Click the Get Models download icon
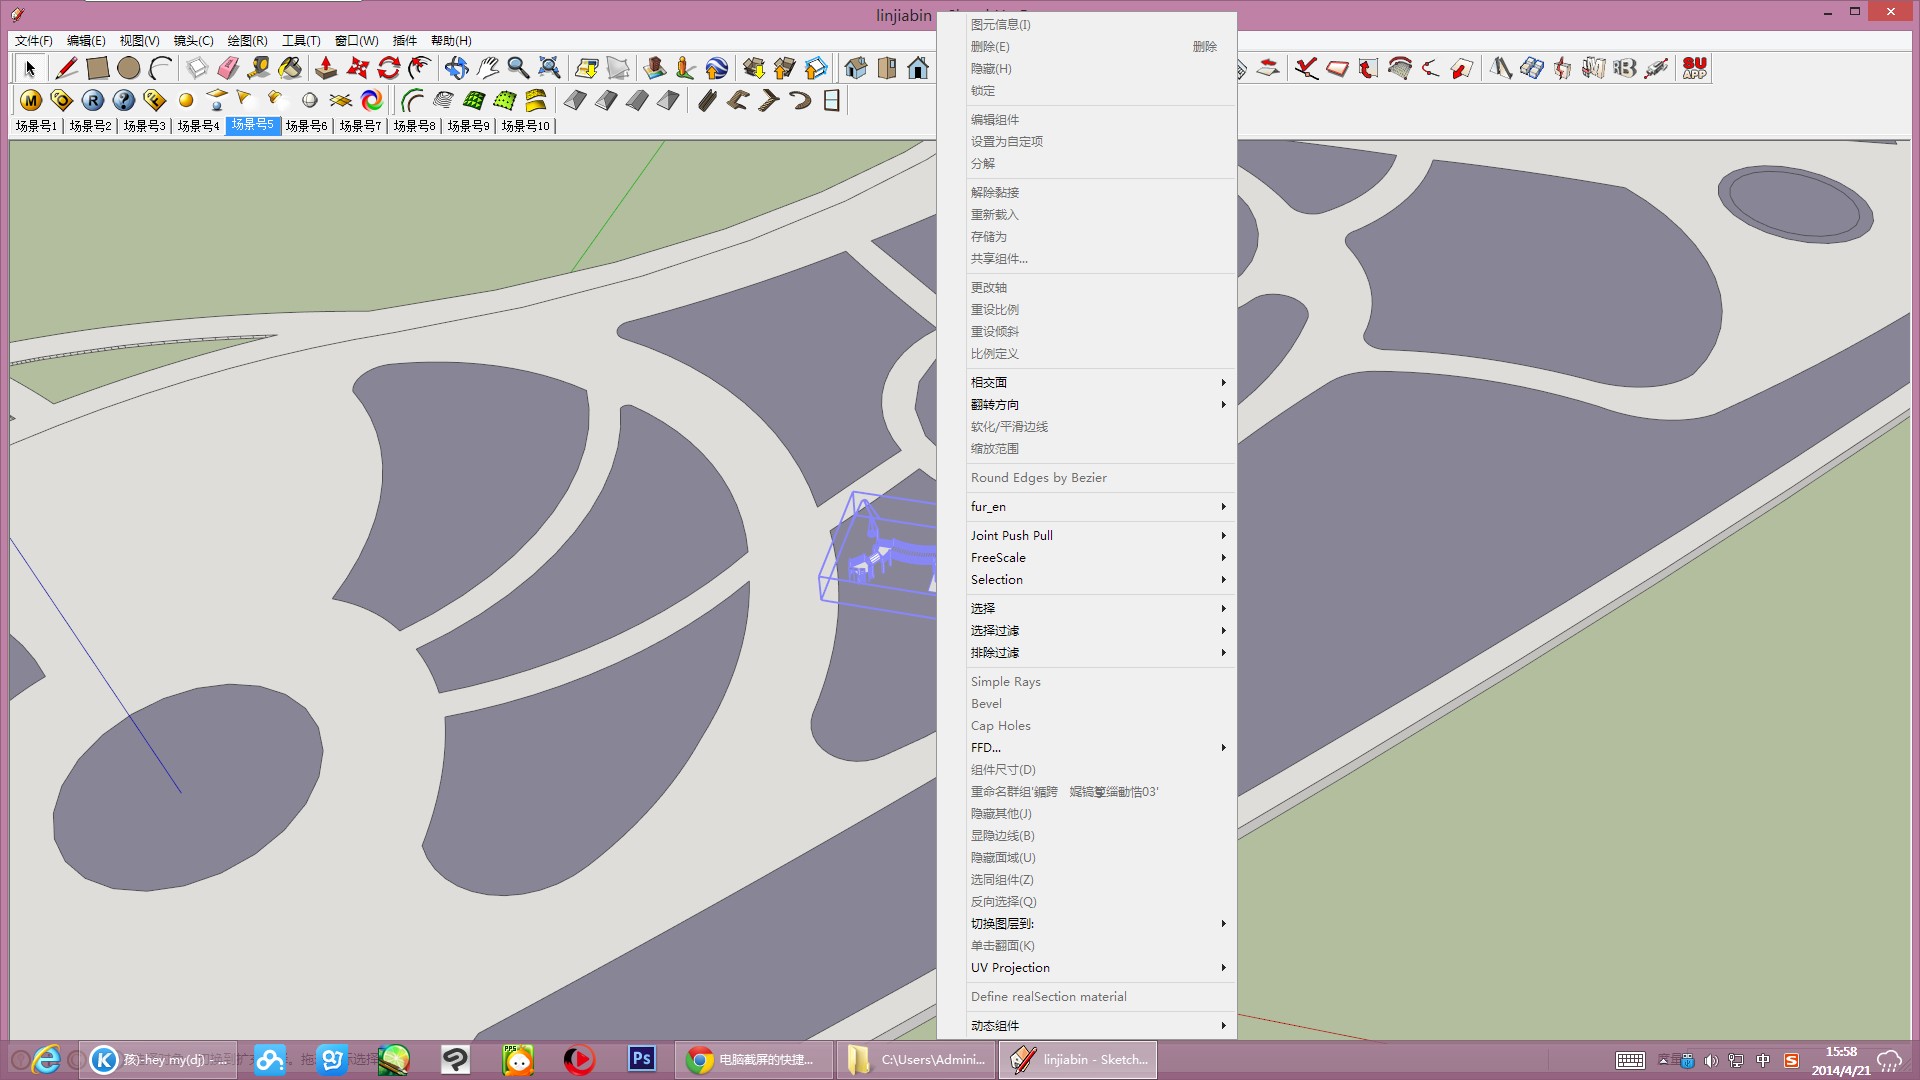The width and height of the screenshot is (1920, 1080). click(x=754, y=68)
